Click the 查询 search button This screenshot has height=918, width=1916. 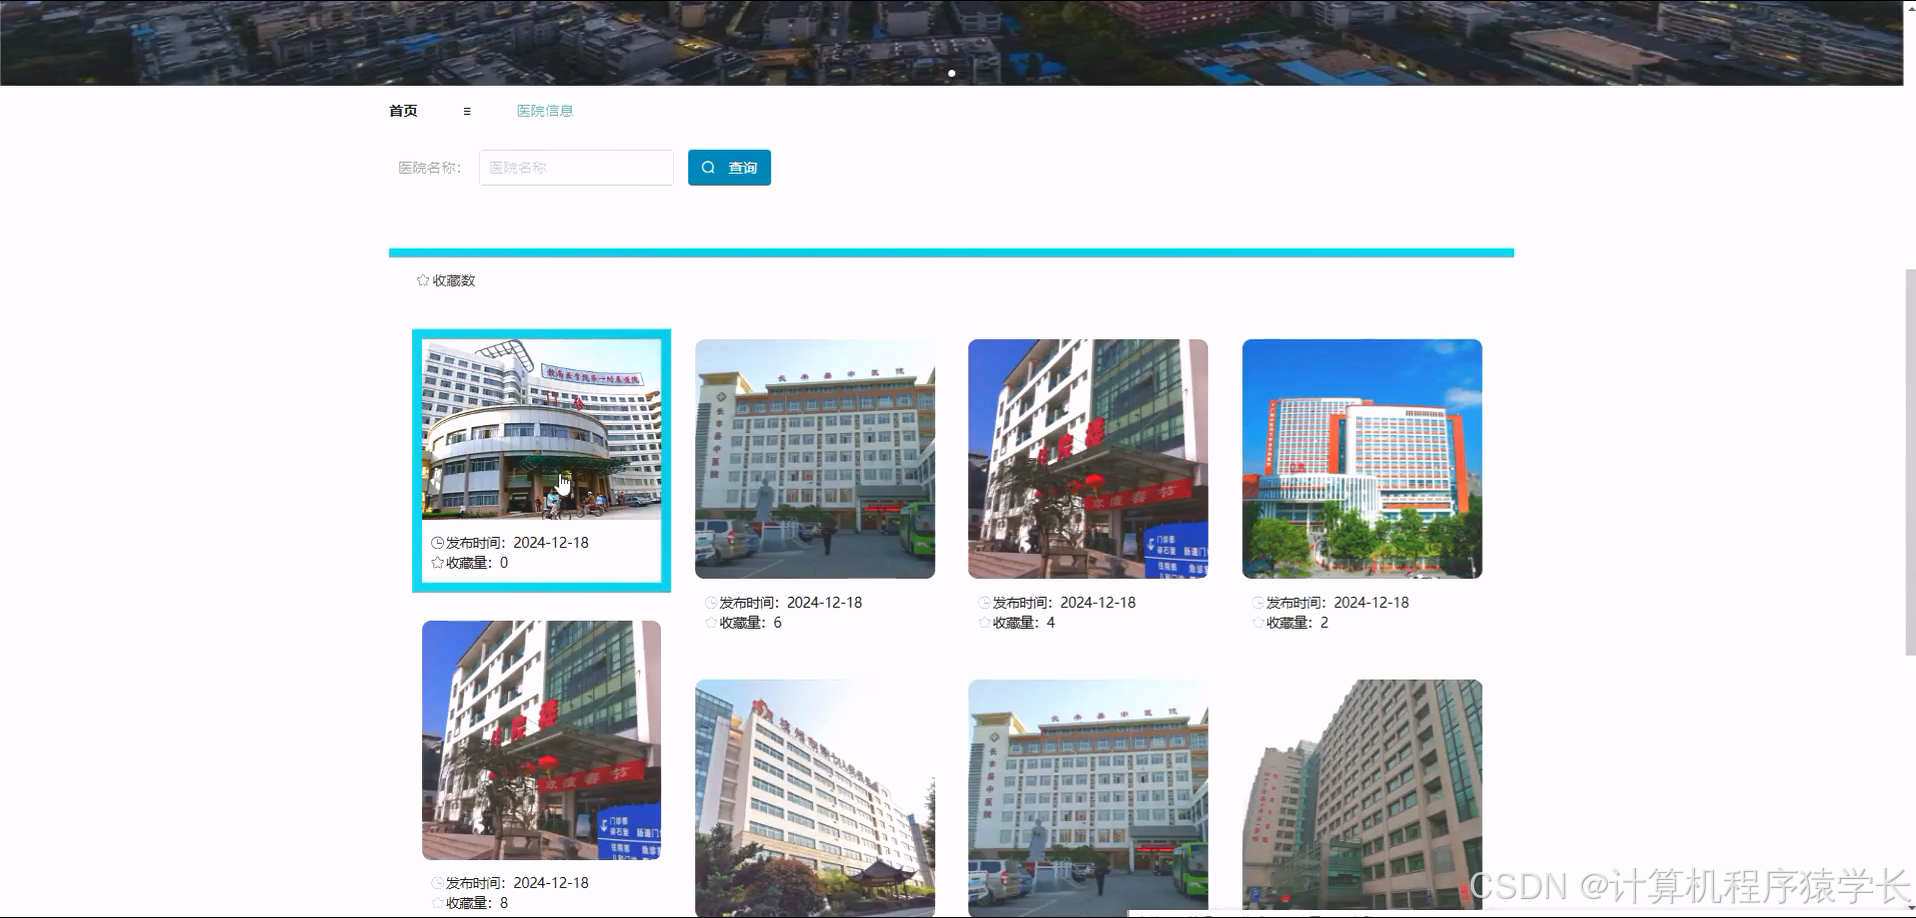[x=729, y=168]
